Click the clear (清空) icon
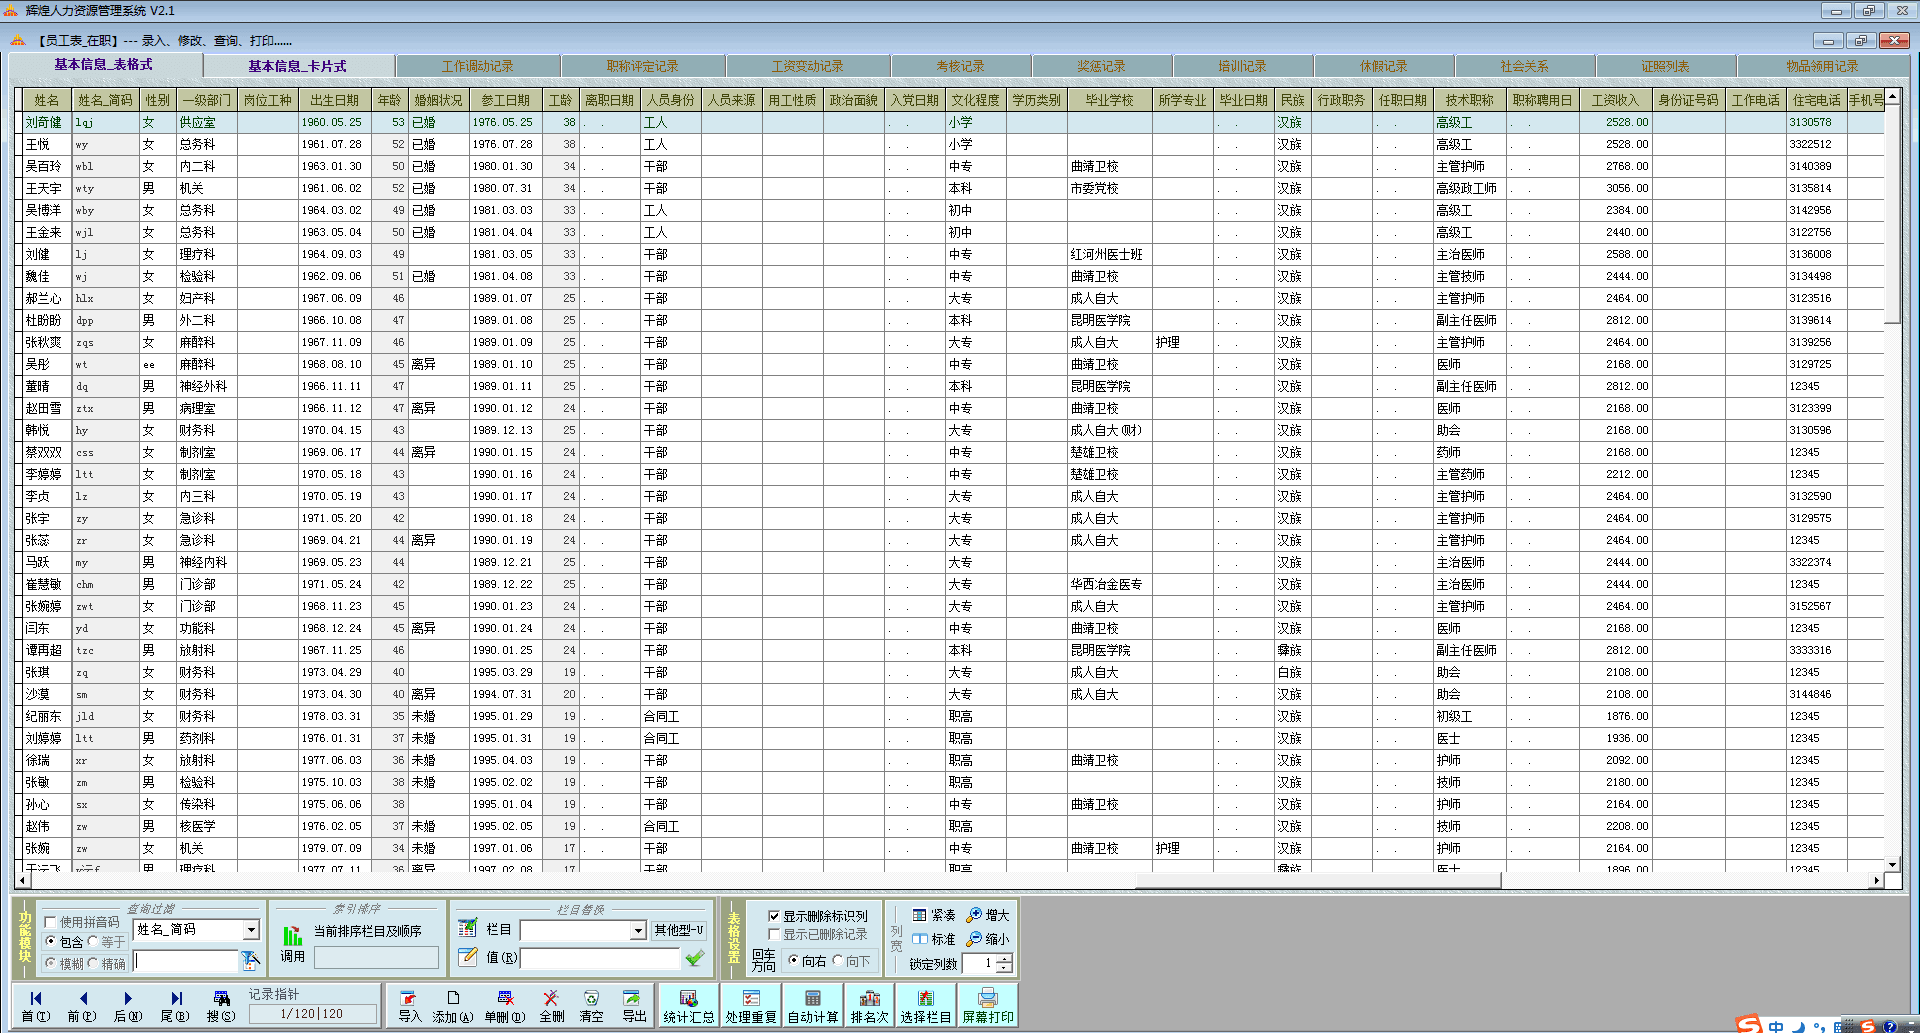1920x1033 pixels. 591,1005
